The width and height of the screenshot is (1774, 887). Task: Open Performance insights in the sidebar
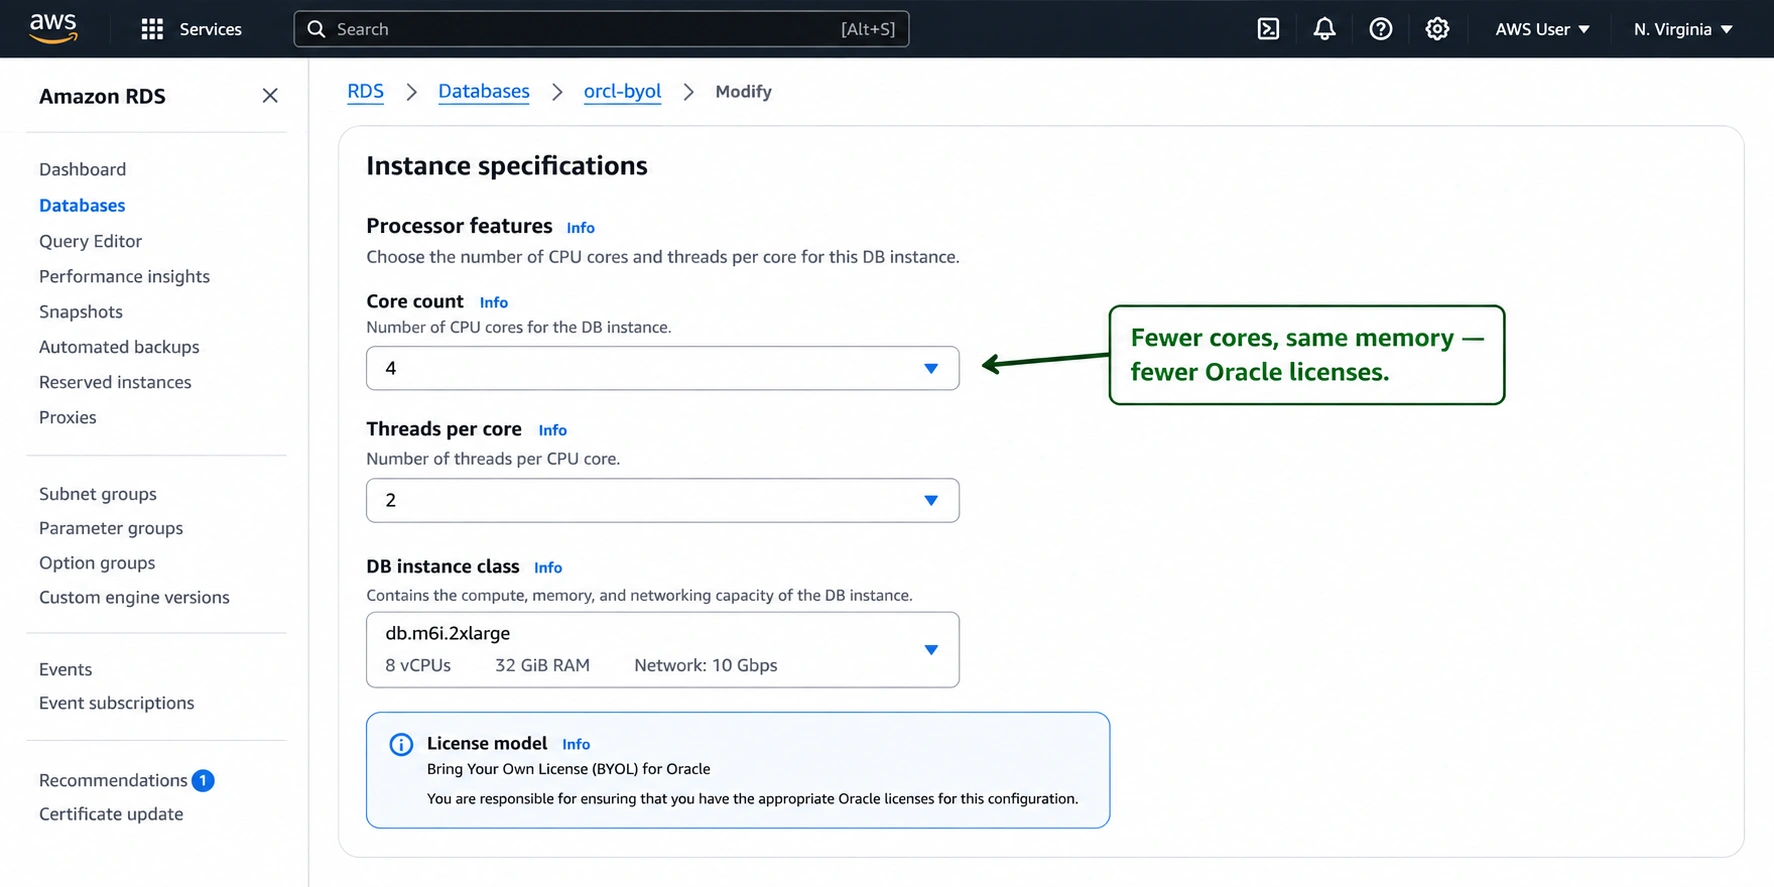[124, 276]
